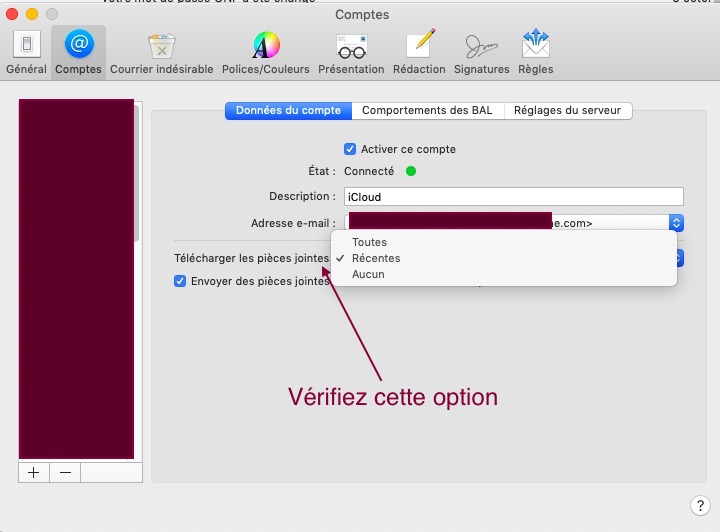Toggle Envoyer des pièces jointes checkbox
This screenshot has height=532, width=720.
point(181,282)
